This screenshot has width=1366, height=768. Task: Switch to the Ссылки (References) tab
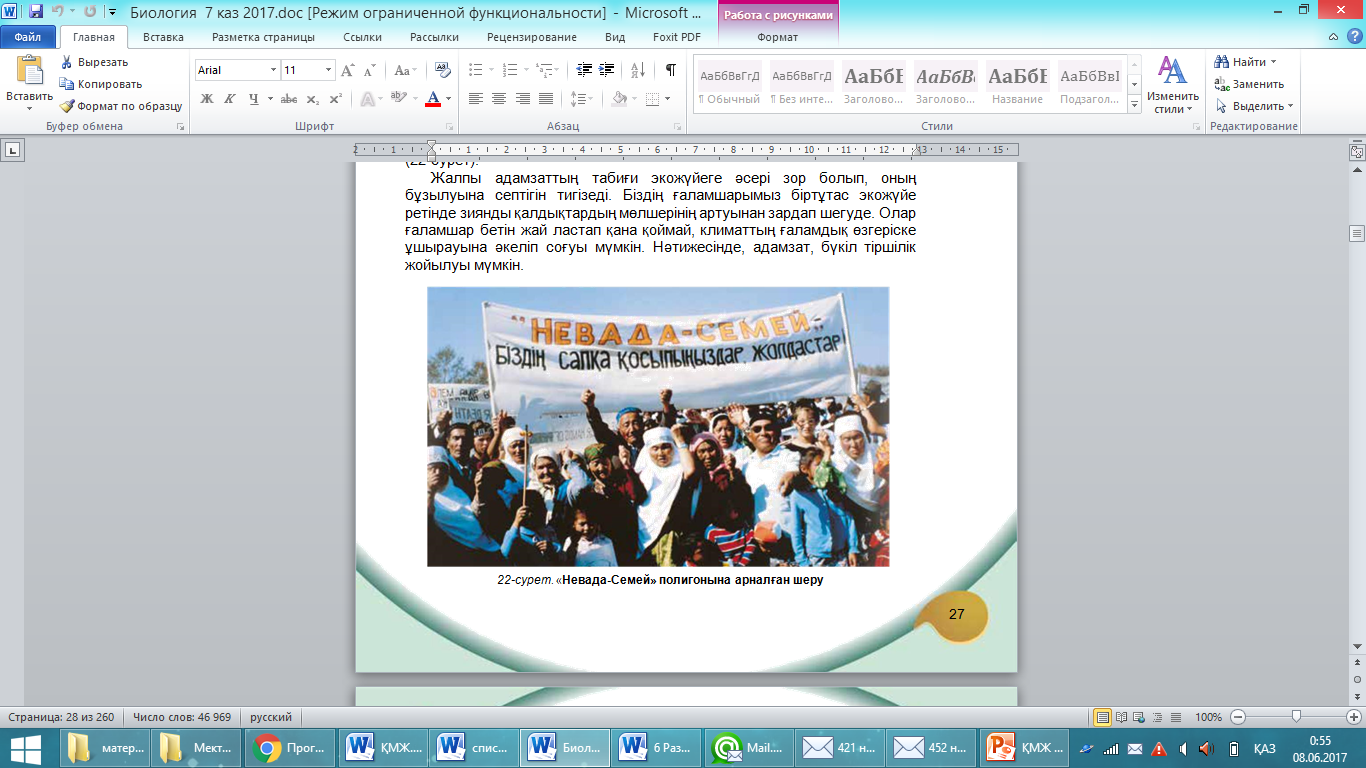pyautogui.click(x=363, y=37)
